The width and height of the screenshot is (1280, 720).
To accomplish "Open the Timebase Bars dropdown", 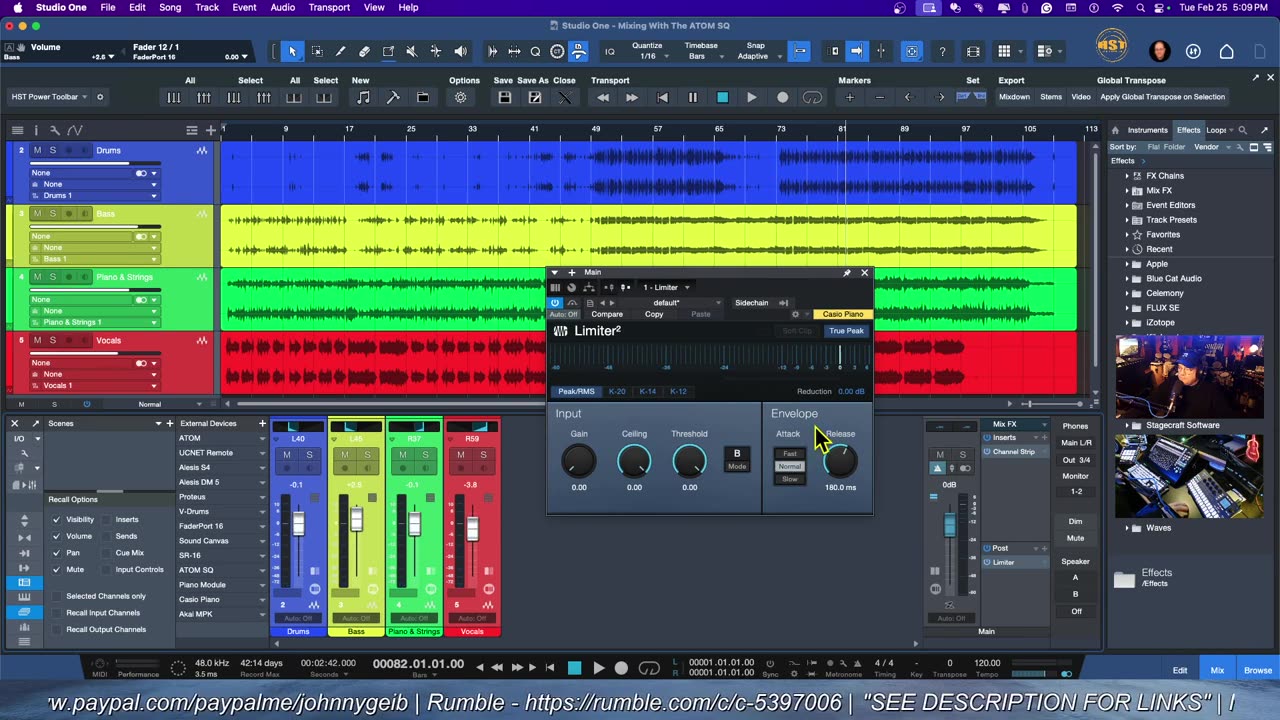I will click(701, 56).
